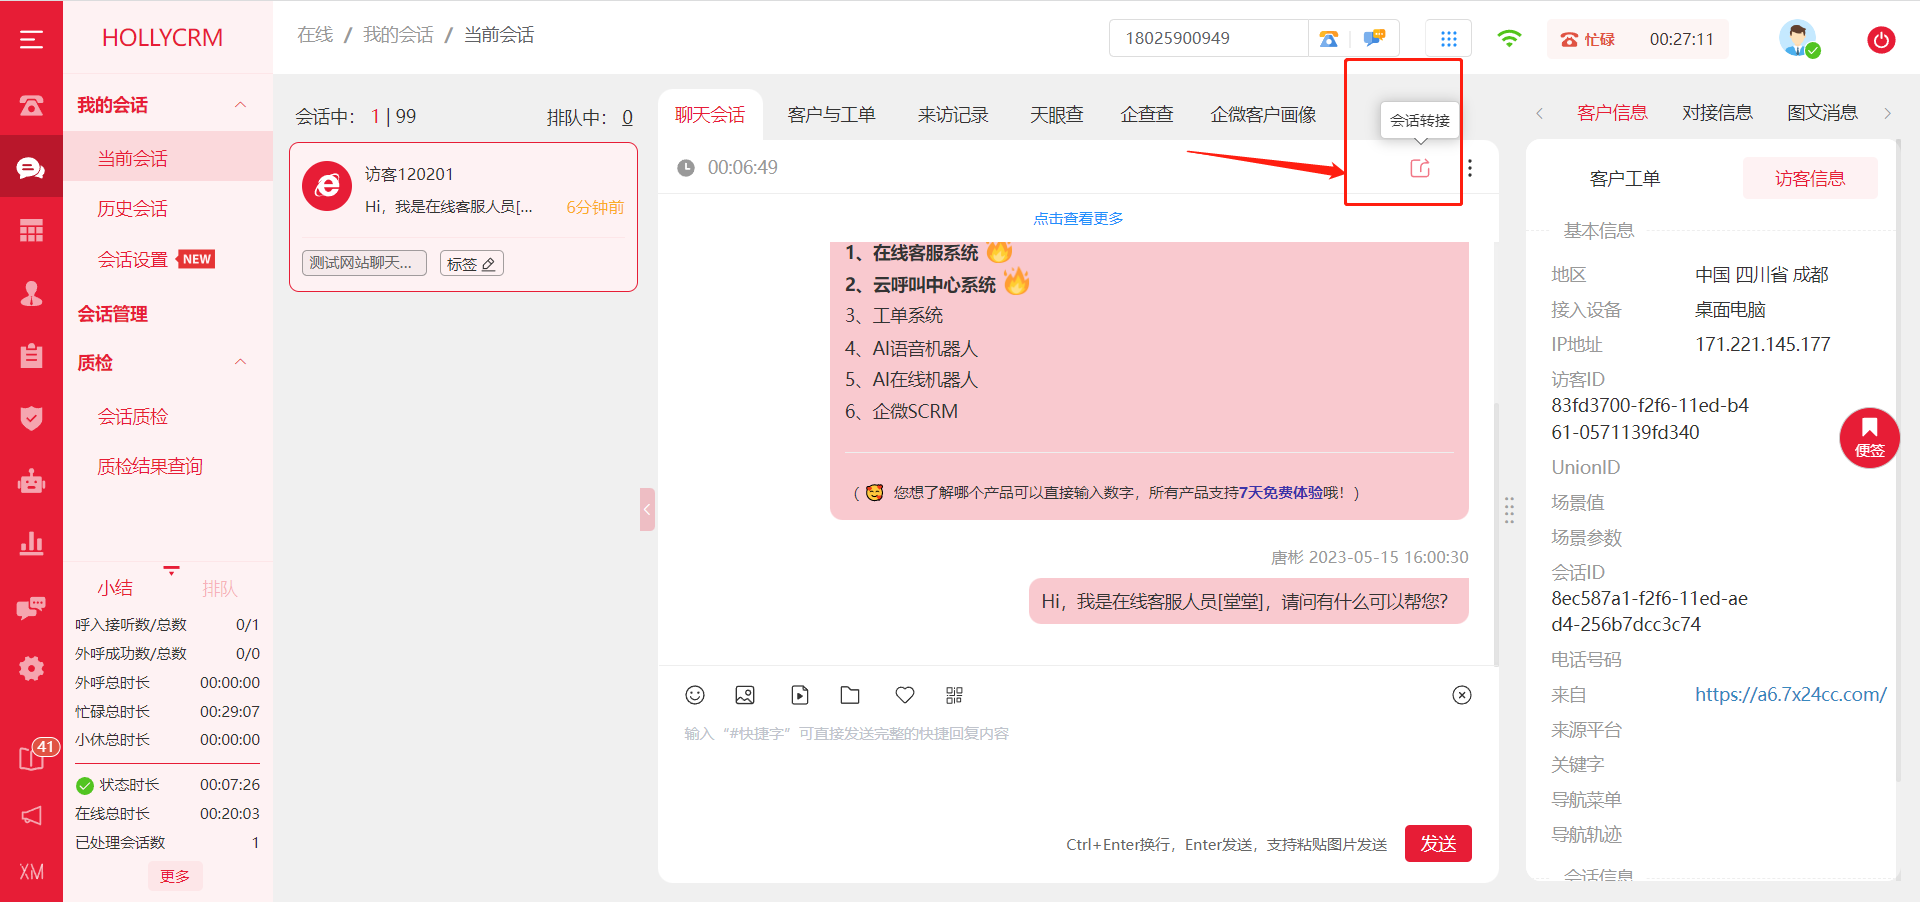Open the megaphone announcement sidebar icon
This screenshot has width=1920, height=902.
(31, 816)
